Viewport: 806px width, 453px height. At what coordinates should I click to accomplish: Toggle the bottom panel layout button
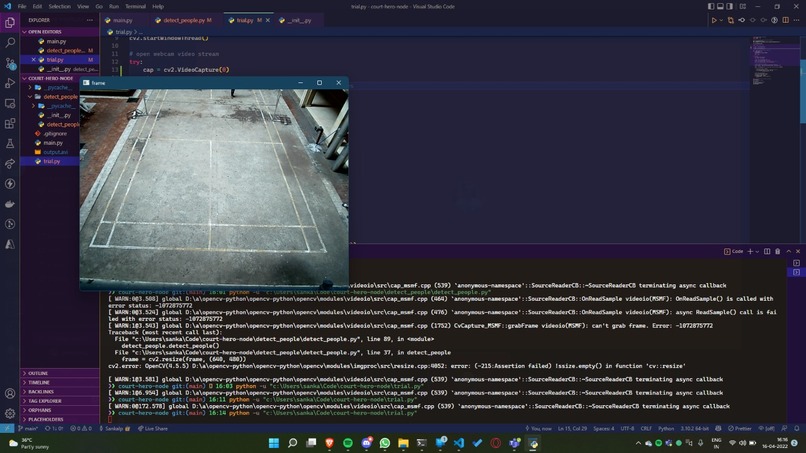click(x=720, y=7)
